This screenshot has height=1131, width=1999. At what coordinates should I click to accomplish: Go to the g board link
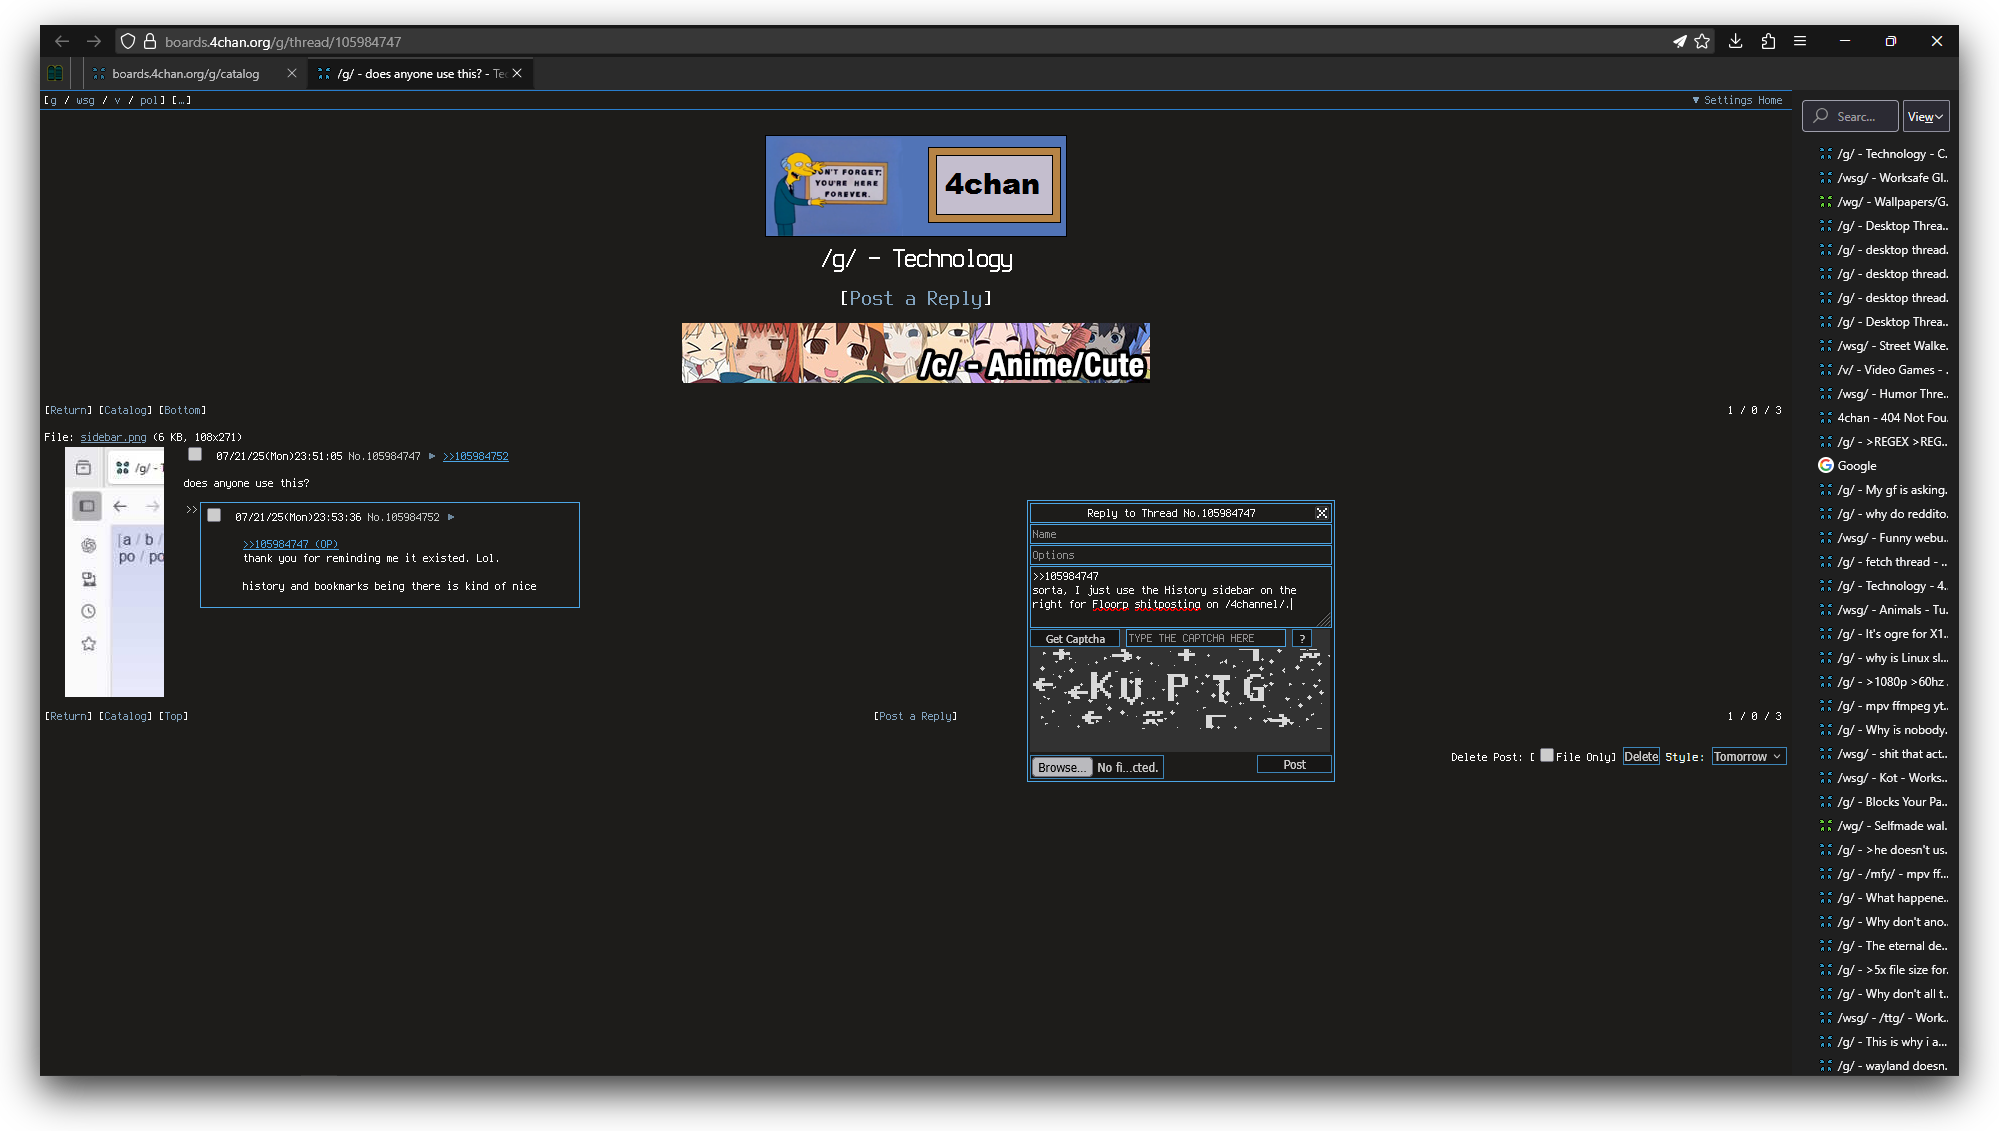tap(52, 100)
